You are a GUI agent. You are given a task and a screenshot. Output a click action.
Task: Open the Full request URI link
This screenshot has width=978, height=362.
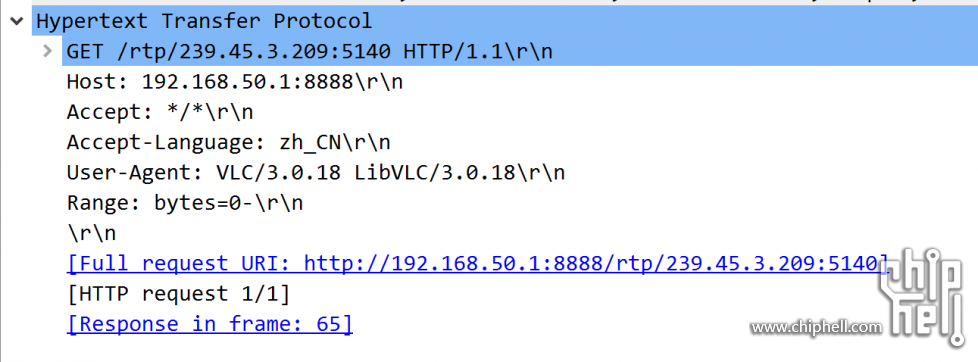(x=477, y=264)
